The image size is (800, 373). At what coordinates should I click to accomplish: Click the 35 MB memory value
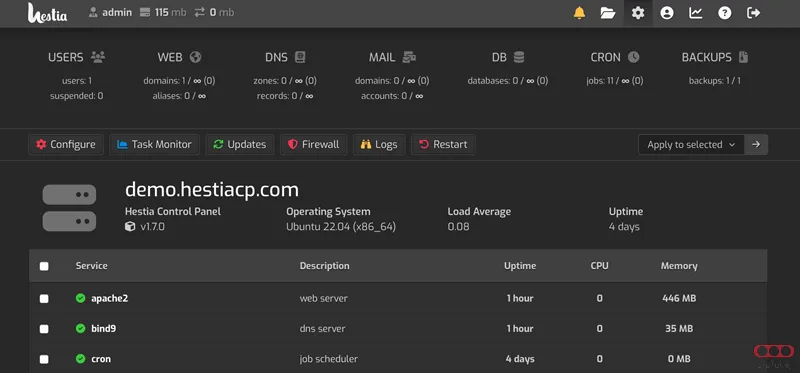coord(679,329)
